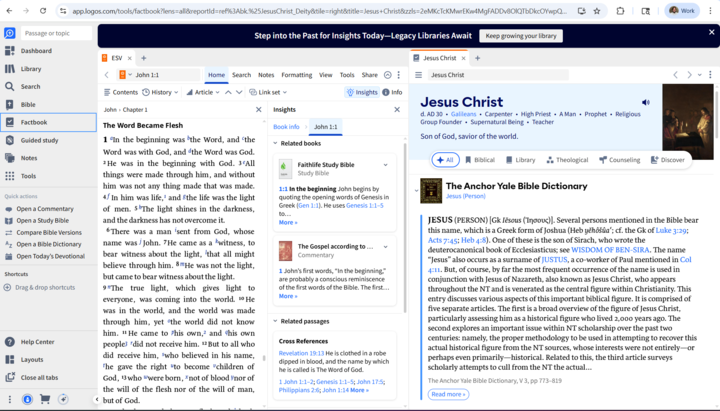Select the Counseling filter chip

619,160
